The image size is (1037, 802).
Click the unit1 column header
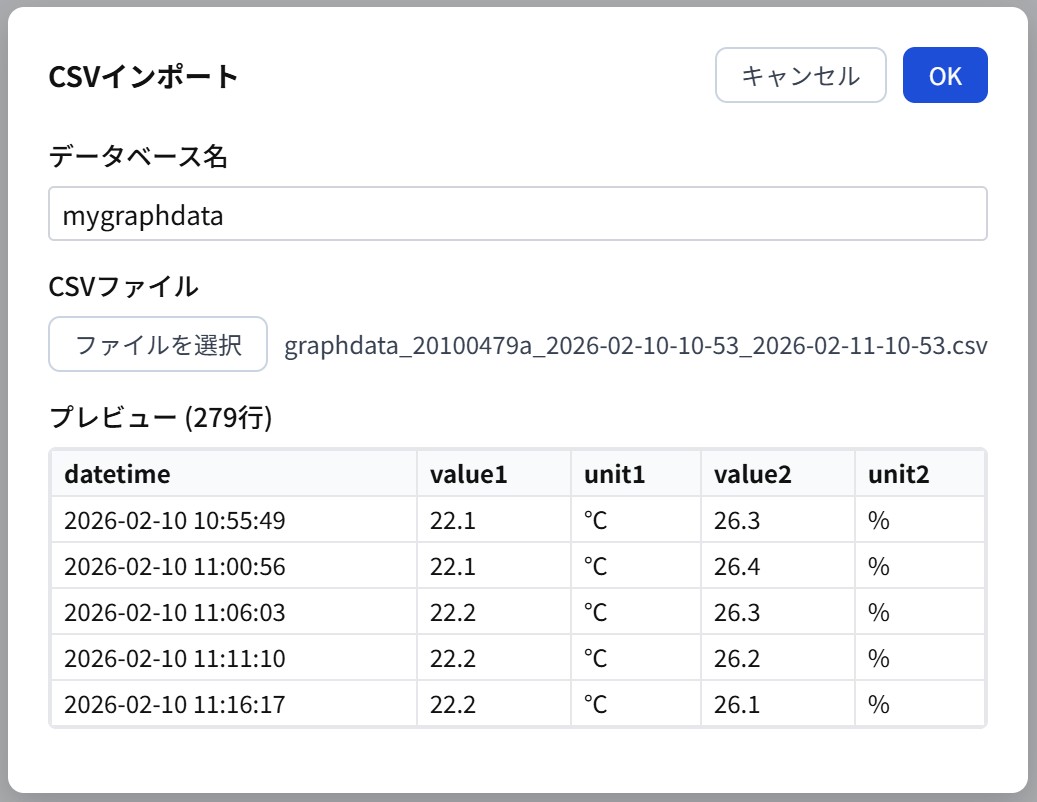(x=612, y=473)
